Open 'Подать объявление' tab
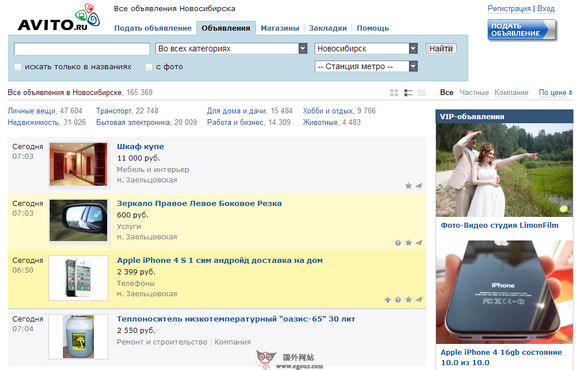 [153, 28]
